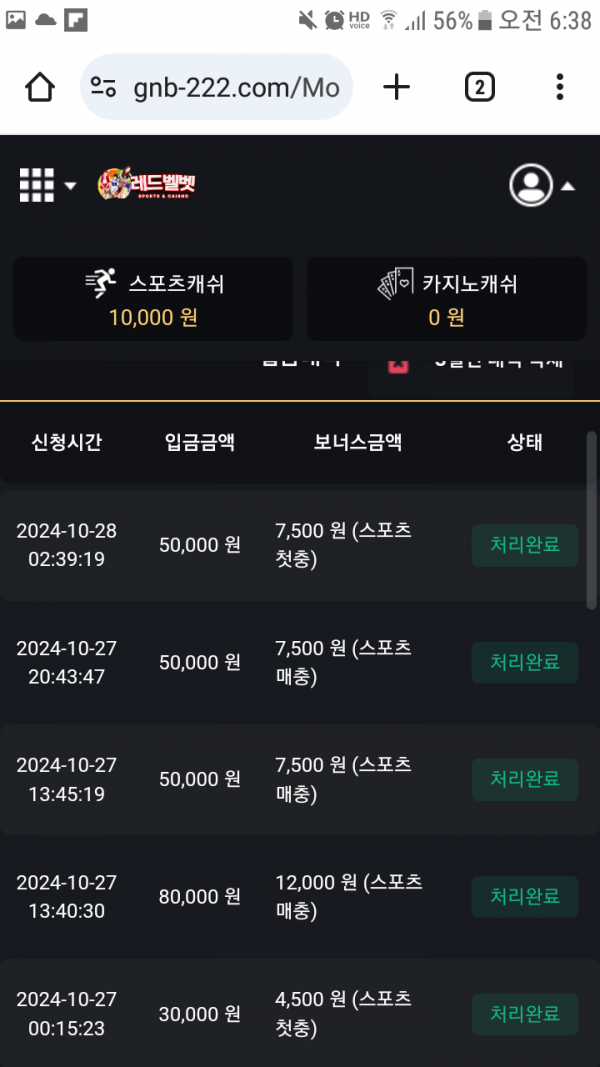Tap the browser home icon

(40, 88)
